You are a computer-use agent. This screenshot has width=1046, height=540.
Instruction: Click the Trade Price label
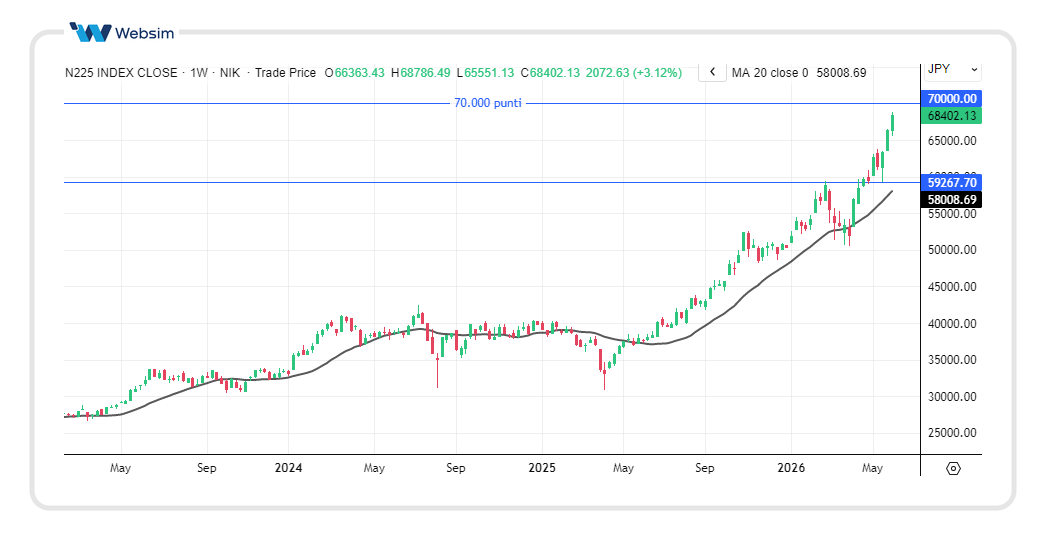click(286, 73)
